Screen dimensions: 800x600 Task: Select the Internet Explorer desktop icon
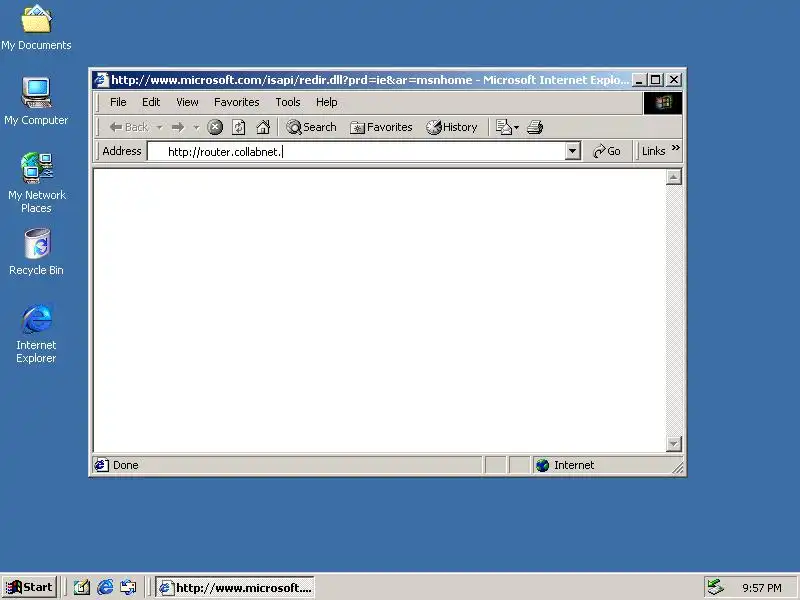(x=36, y=333)
